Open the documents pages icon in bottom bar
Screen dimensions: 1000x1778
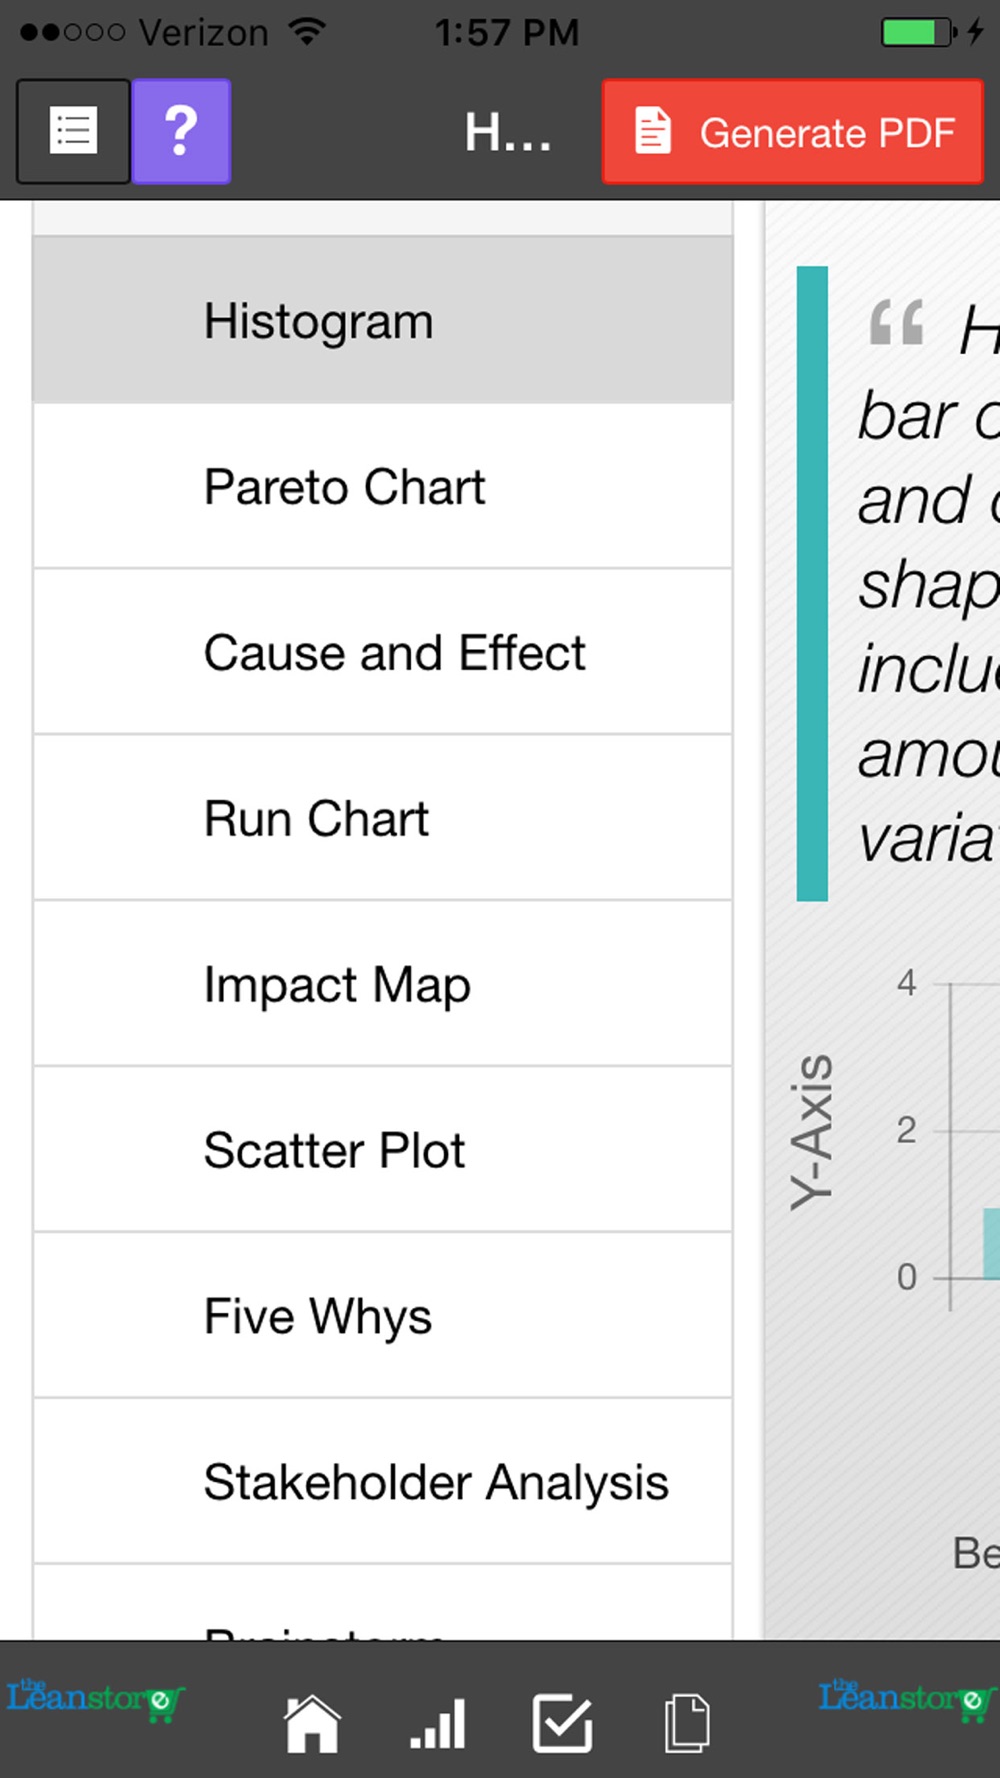[687, 1723]
